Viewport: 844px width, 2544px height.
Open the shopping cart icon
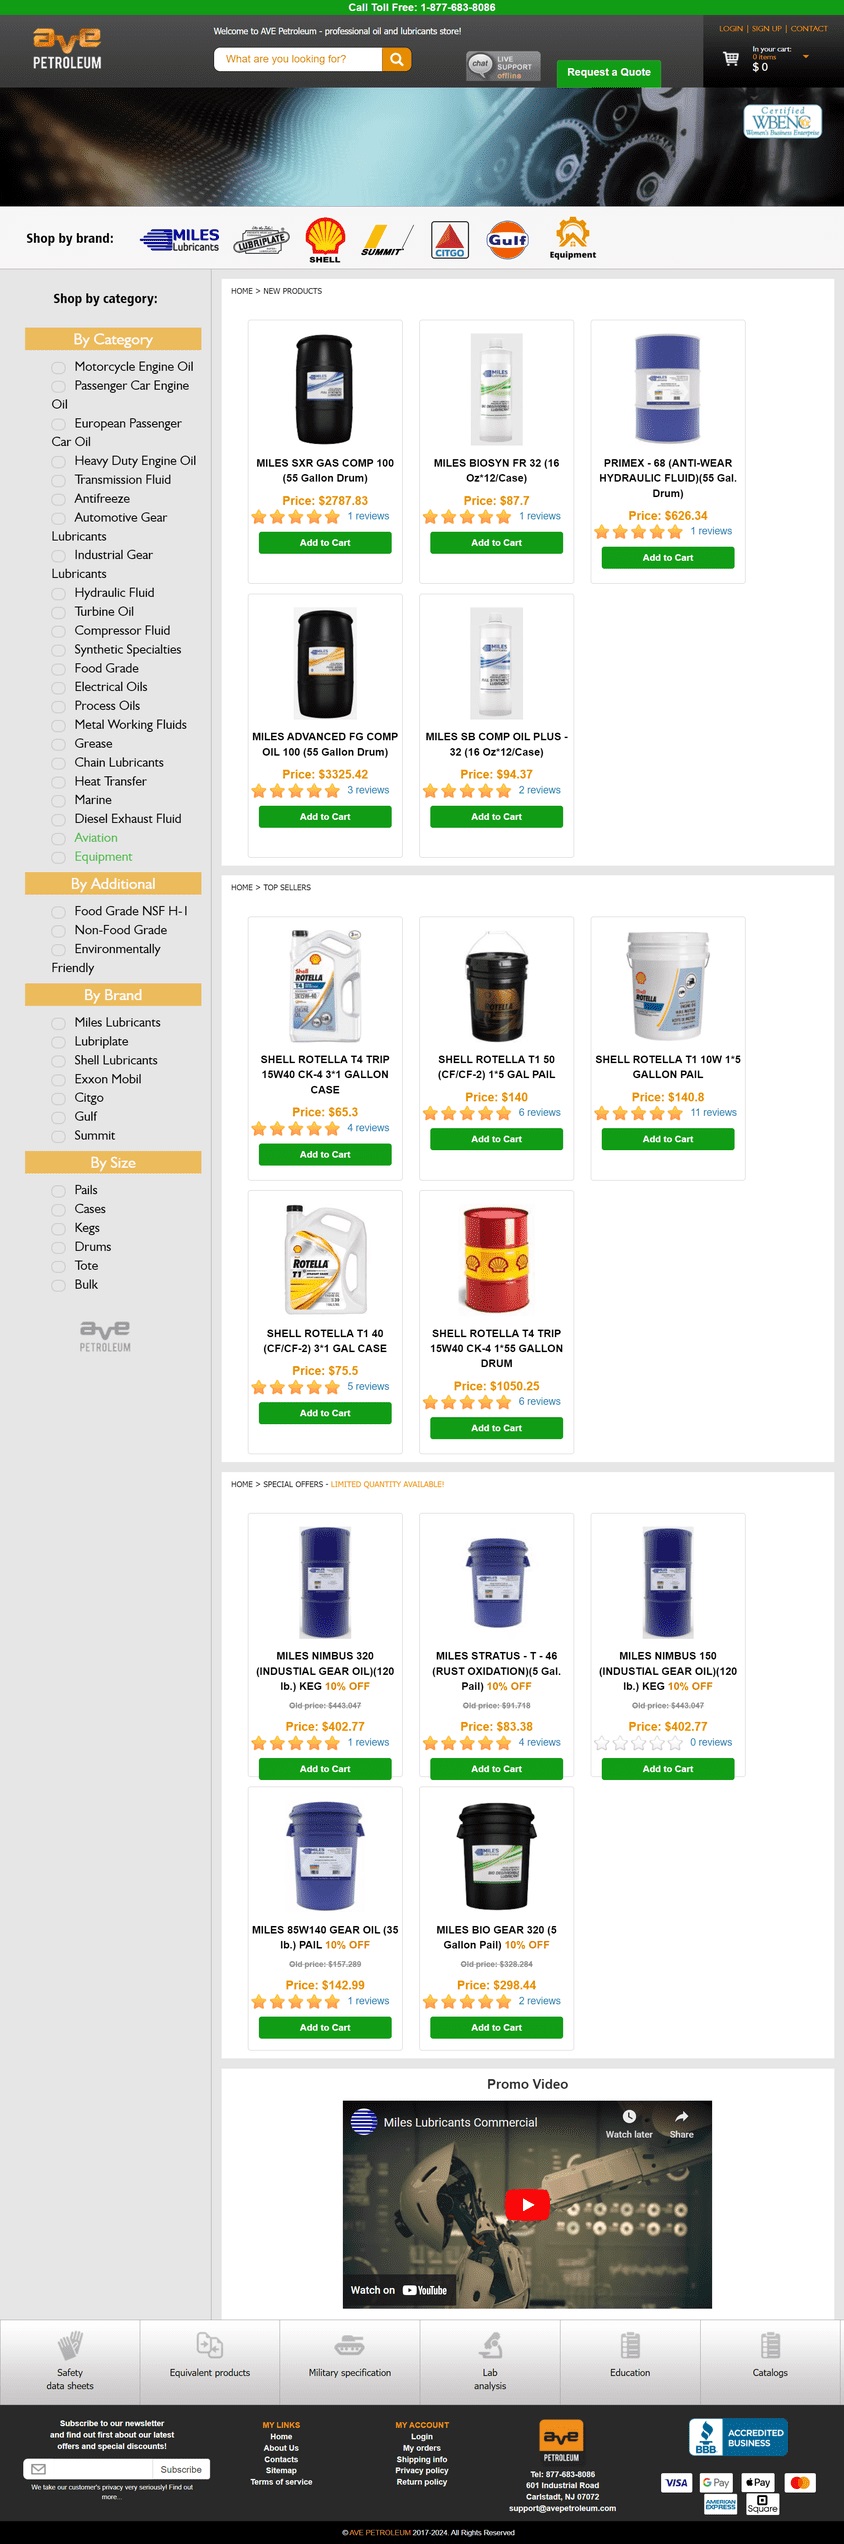pyautogui.click(x=731, y=58)
